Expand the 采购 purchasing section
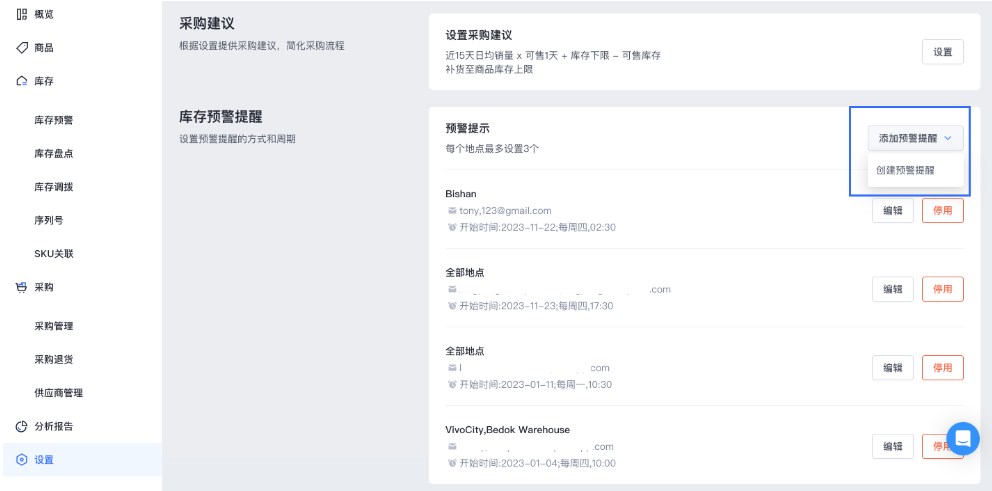This screenshot has width=992, height=491. click(44, 287)
